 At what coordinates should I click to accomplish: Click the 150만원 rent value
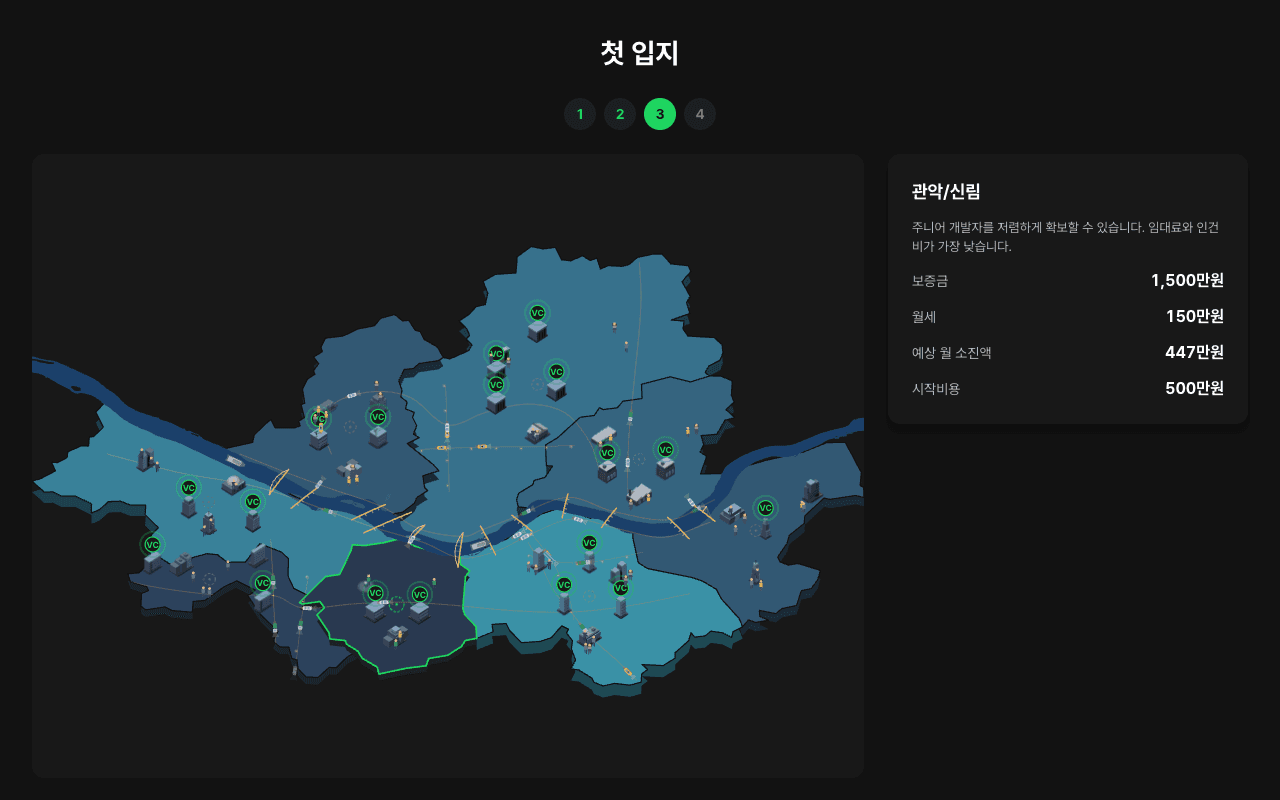1195,316
